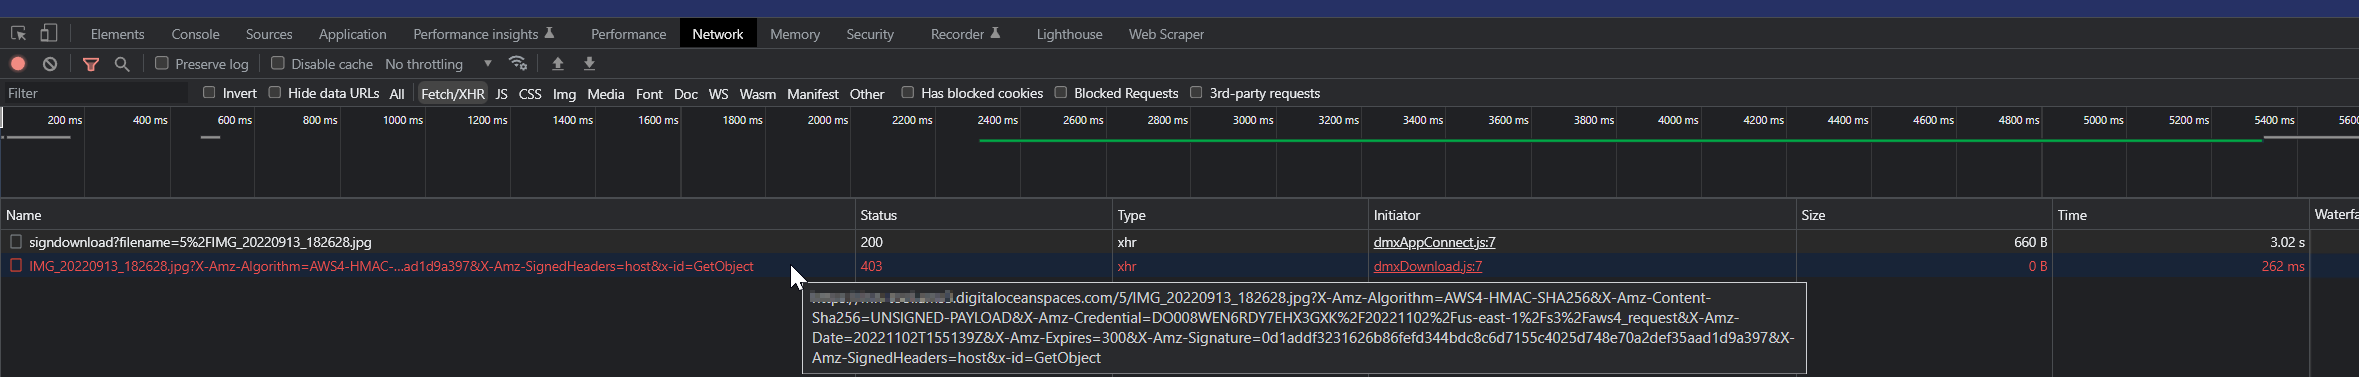This screenshot has width=2359, height=377.
Task: Enable Disable cache checkbox
Action: point(278,63)
